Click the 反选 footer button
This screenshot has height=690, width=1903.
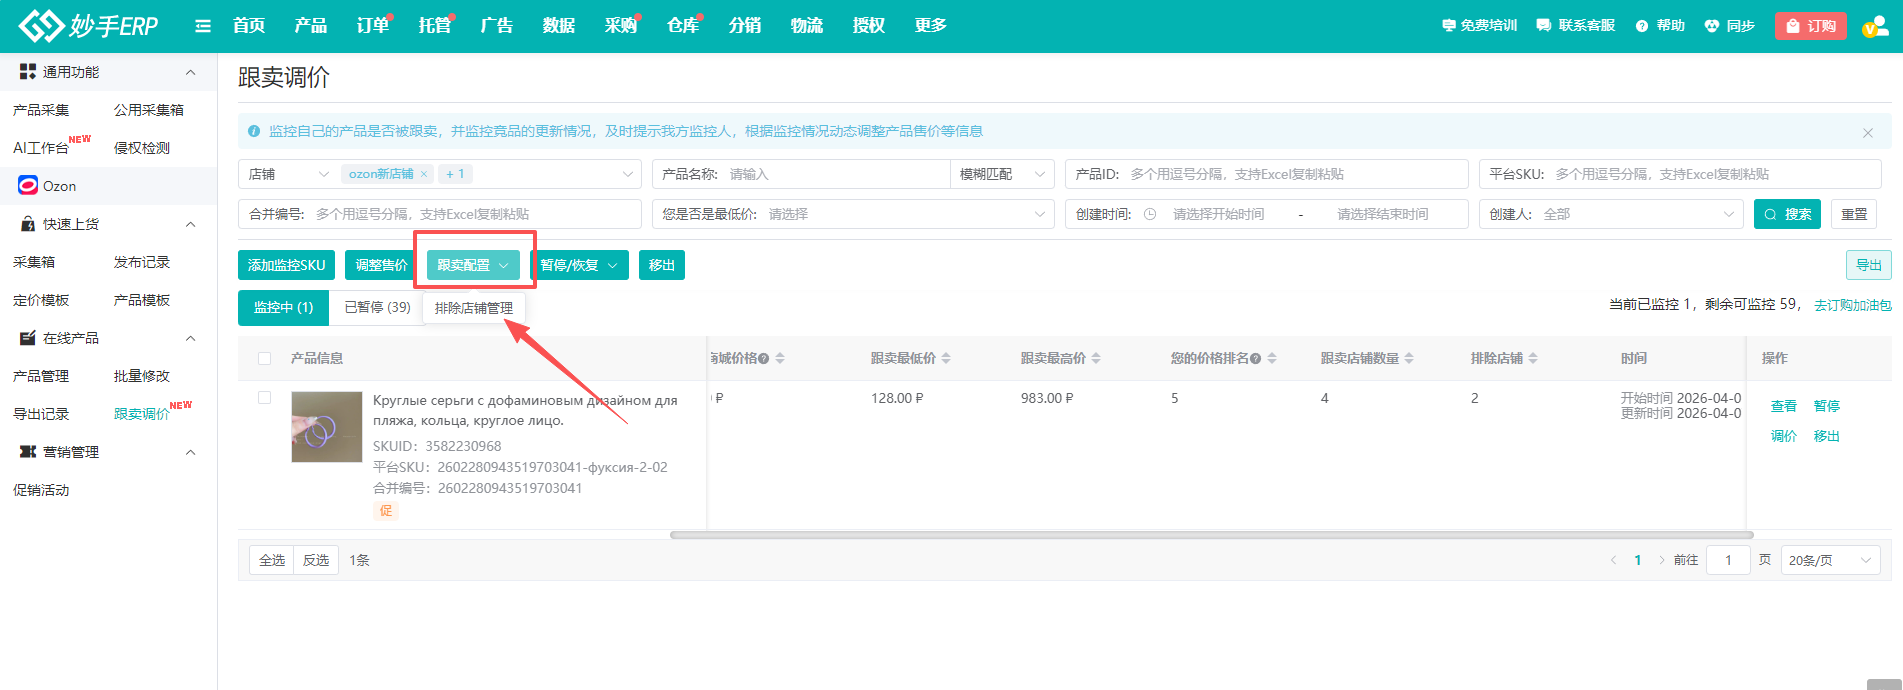coord(316,560)
